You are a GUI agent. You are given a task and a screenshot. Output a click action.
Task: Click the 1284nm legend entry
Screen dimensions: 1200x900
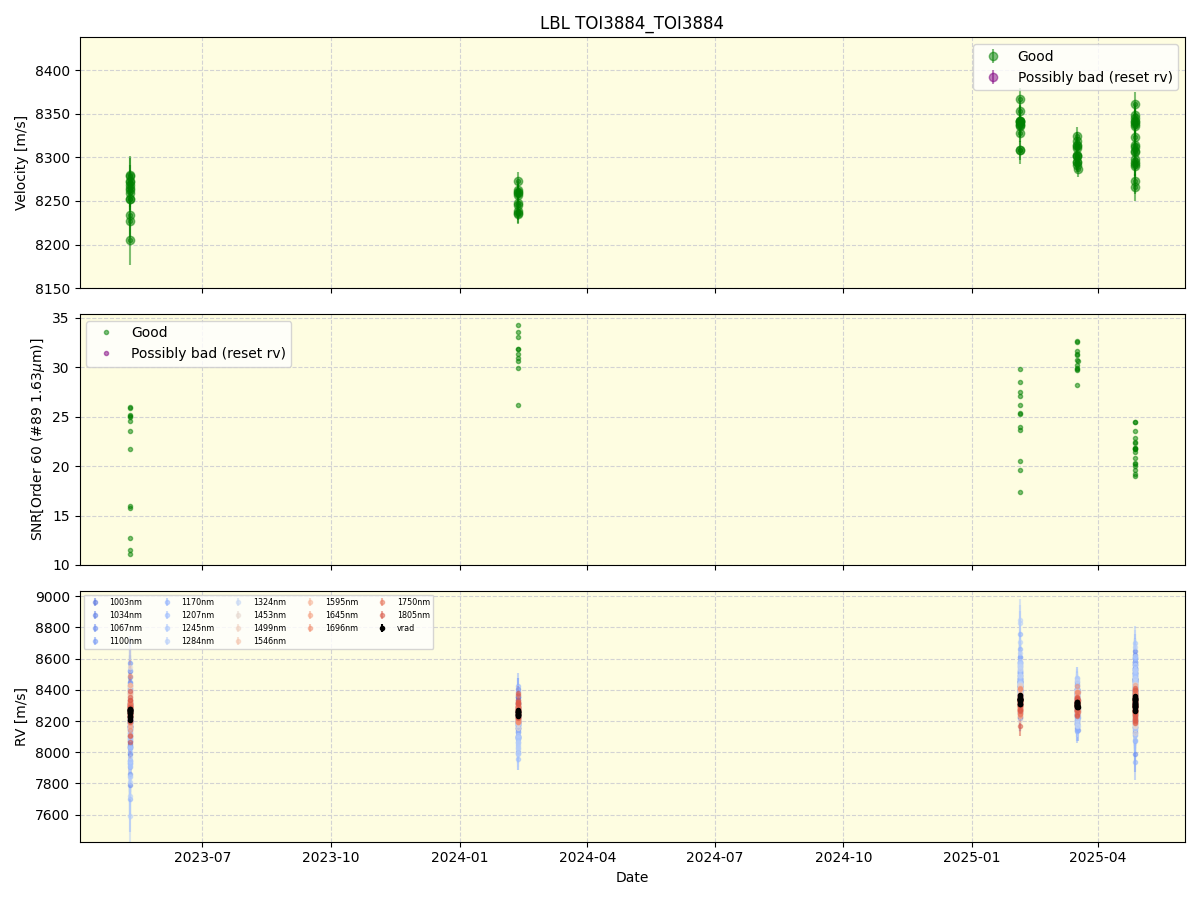click(197, 641)
